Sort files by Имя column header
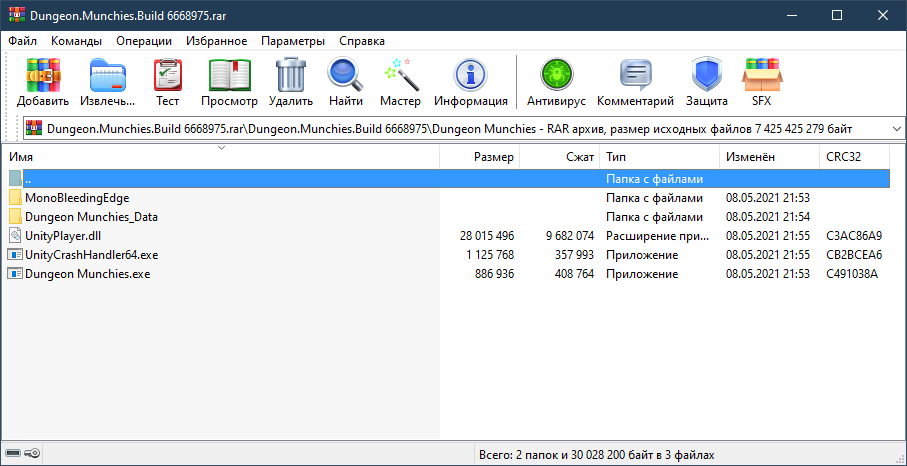Image resolution: width=907 pixels, height=466 pixels. click(x=220, y=157)
